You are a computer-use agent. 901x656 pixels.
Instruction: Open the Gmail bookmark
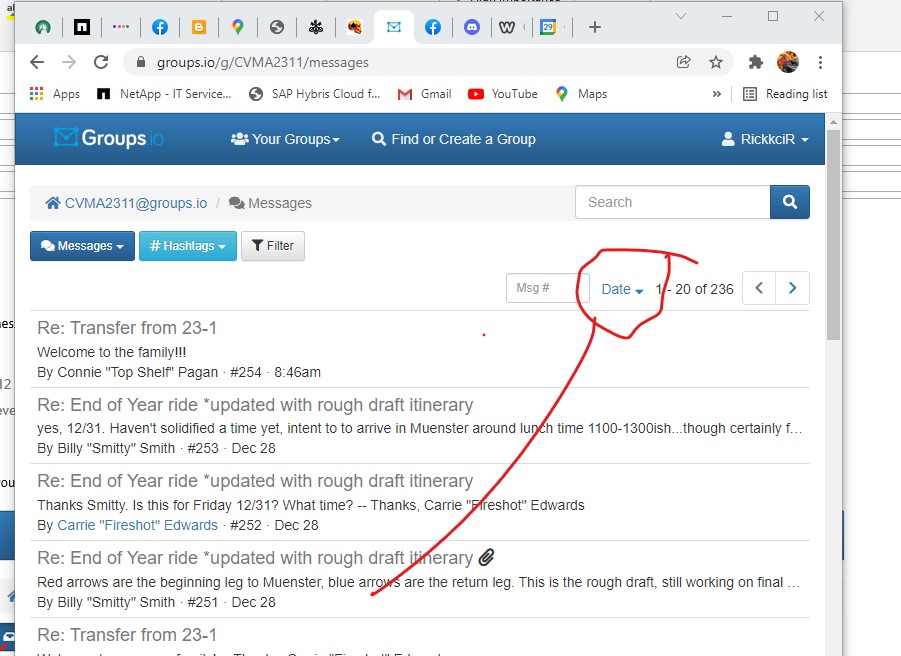425,94
